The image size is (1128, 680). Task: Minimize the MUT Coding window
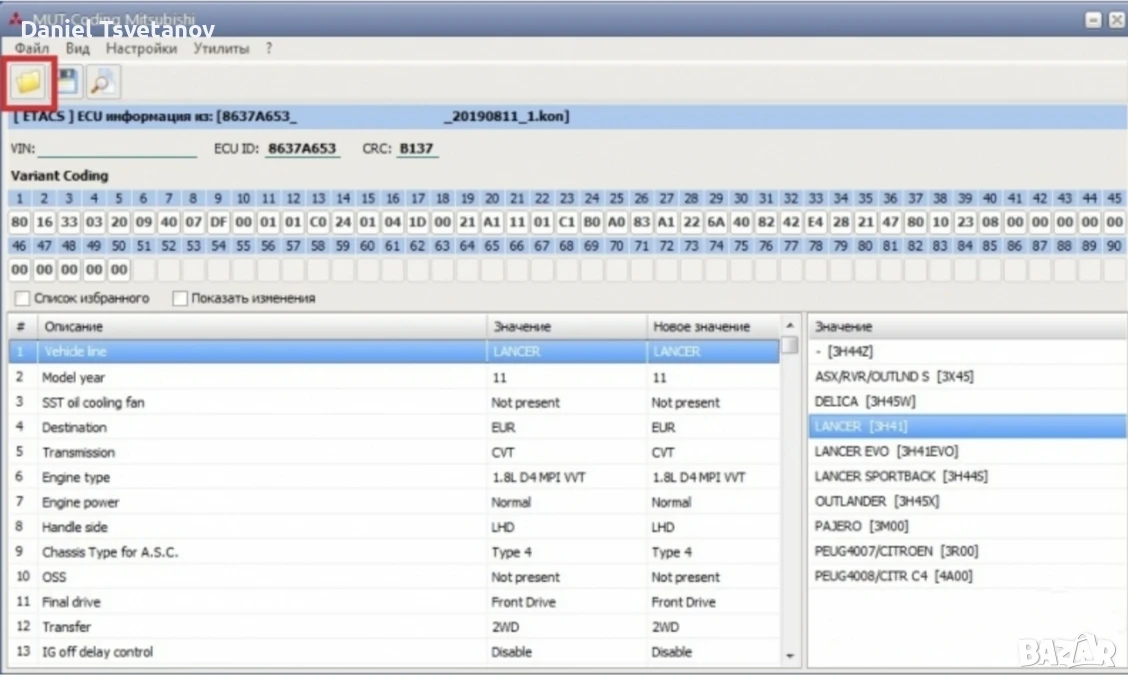(1093, 20)
